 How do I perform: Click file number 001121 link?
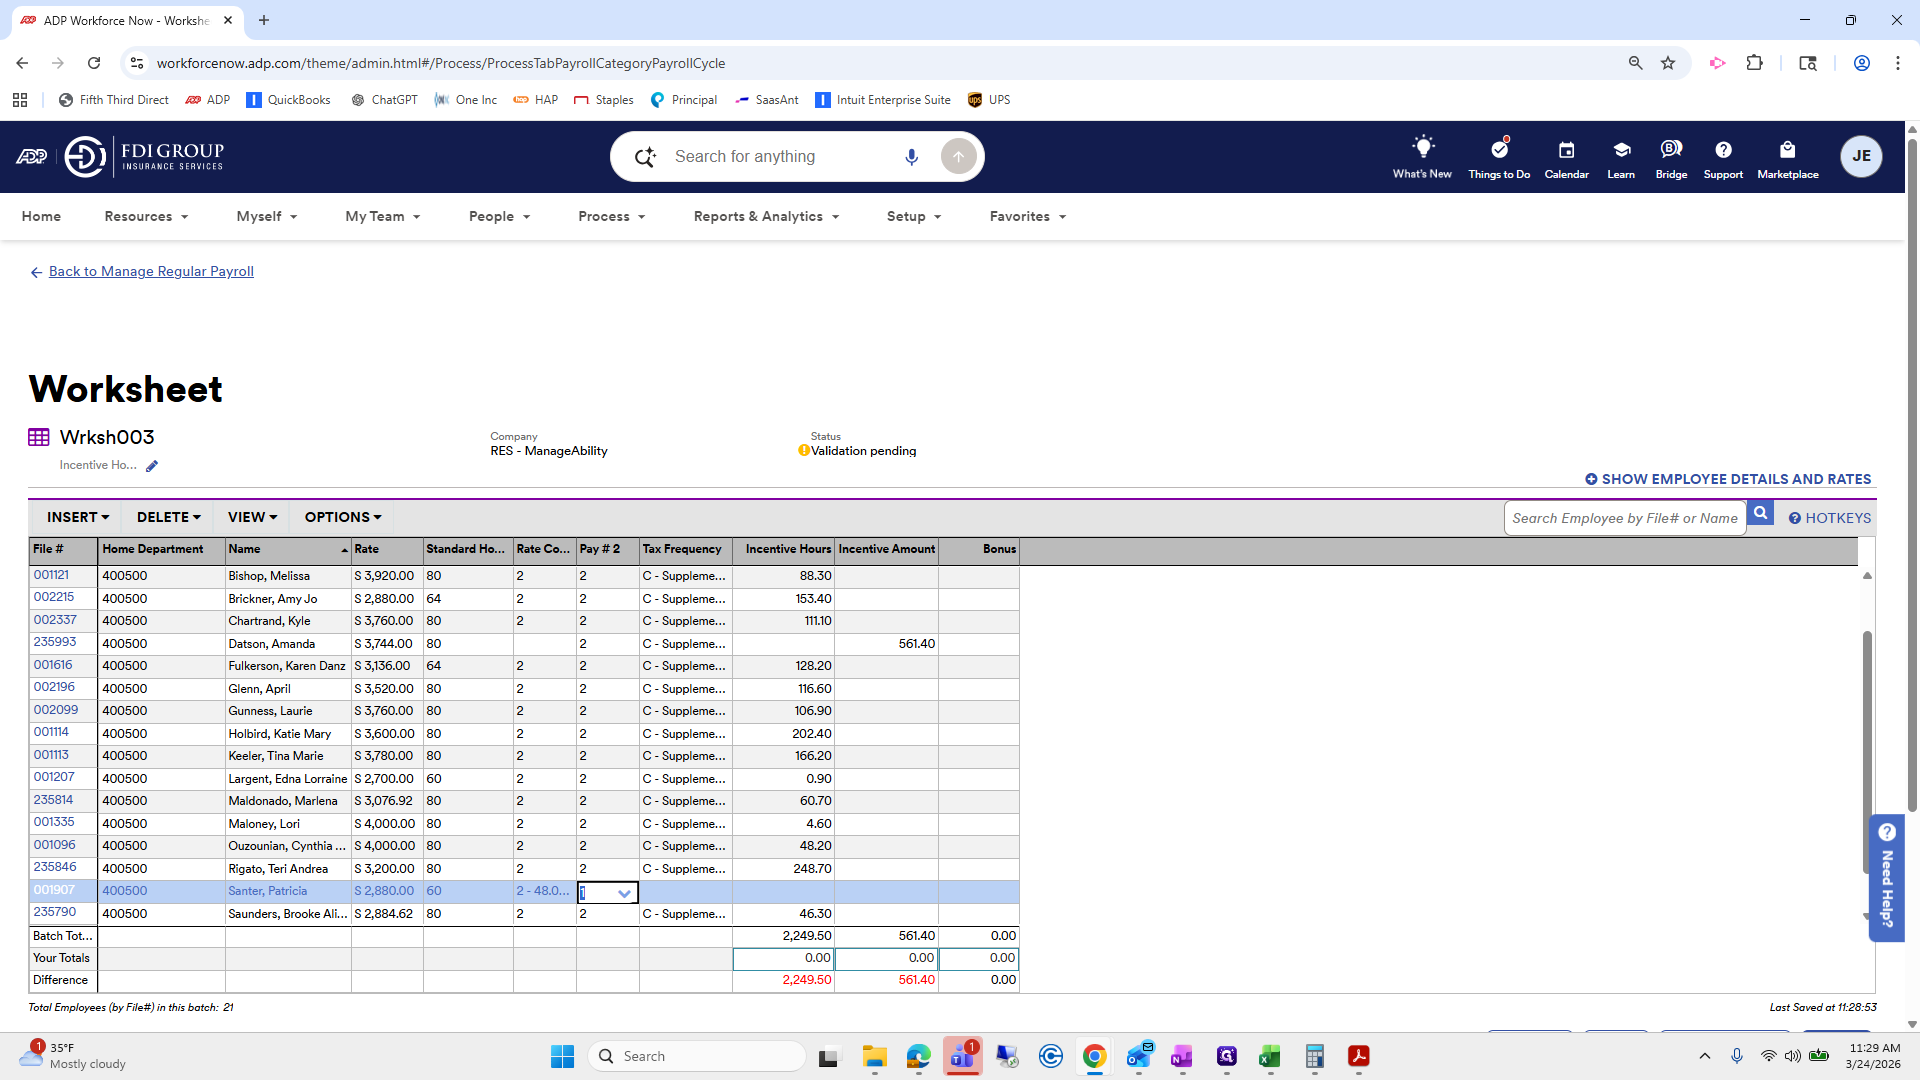(x=51, y=575)
